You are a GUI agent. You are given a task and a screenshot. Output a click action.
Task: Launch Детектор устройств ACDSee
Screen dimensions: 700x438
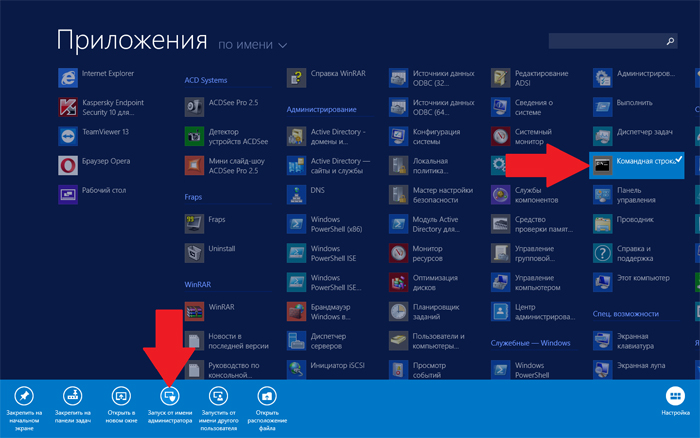(x=194, y=136)
